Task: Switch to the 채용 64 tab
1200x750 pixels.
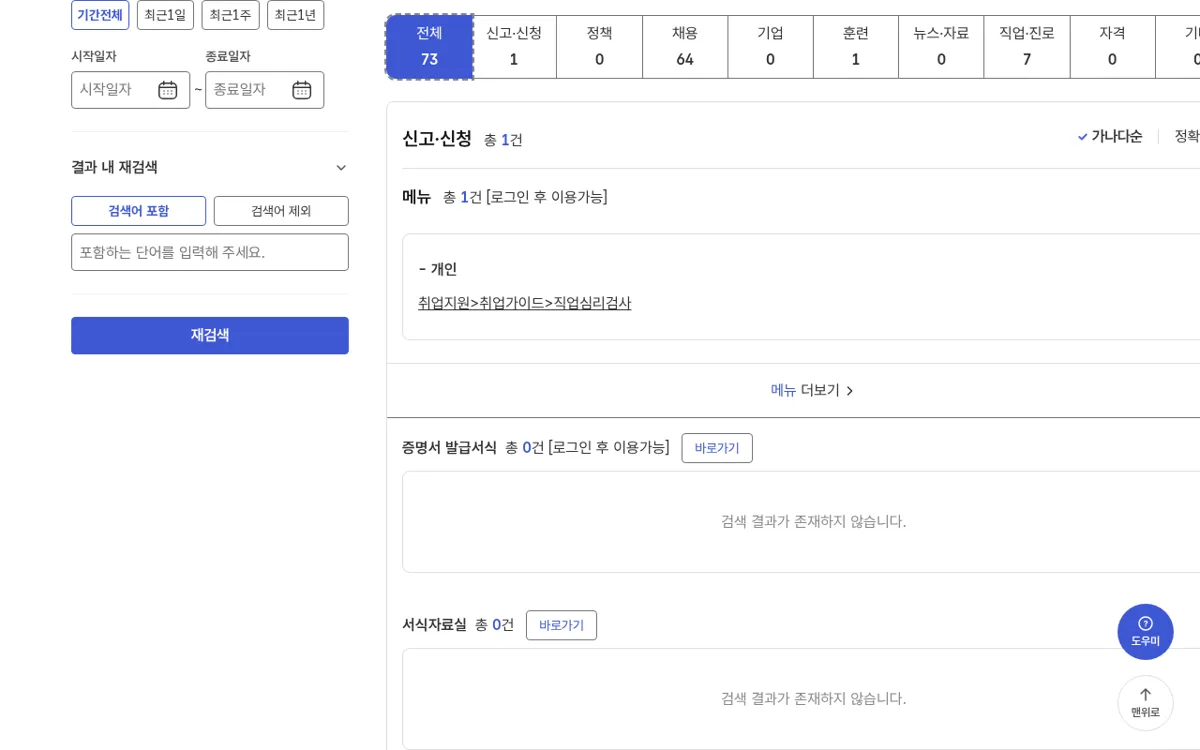Action: click(x=685, y=46)
